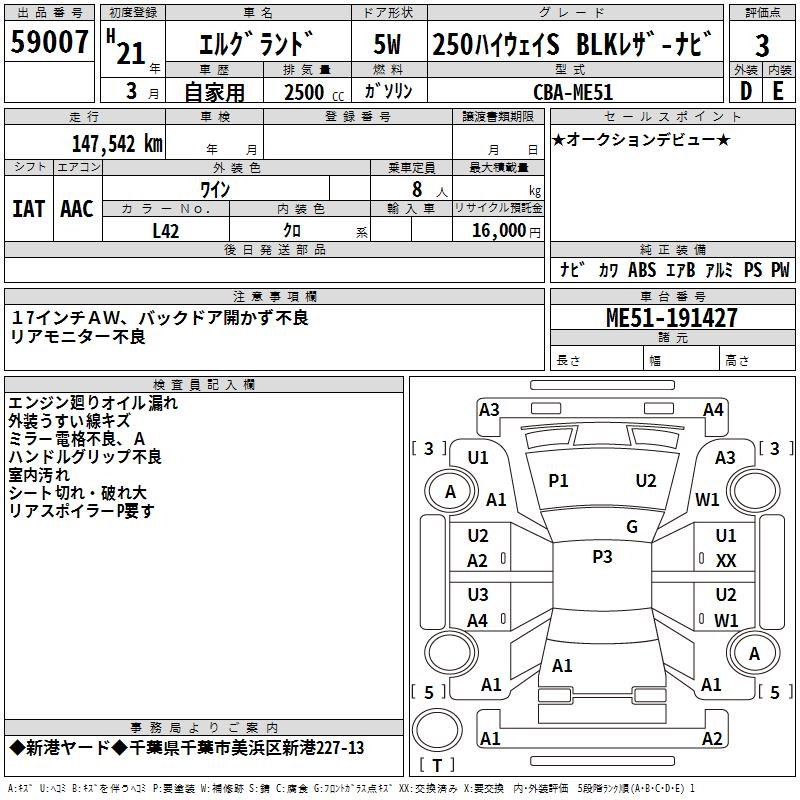Image resolution: width=800 pixels, height=800 pixels.
Task: Select the overall evaluation score 3
Action: (x=762, y=45)
